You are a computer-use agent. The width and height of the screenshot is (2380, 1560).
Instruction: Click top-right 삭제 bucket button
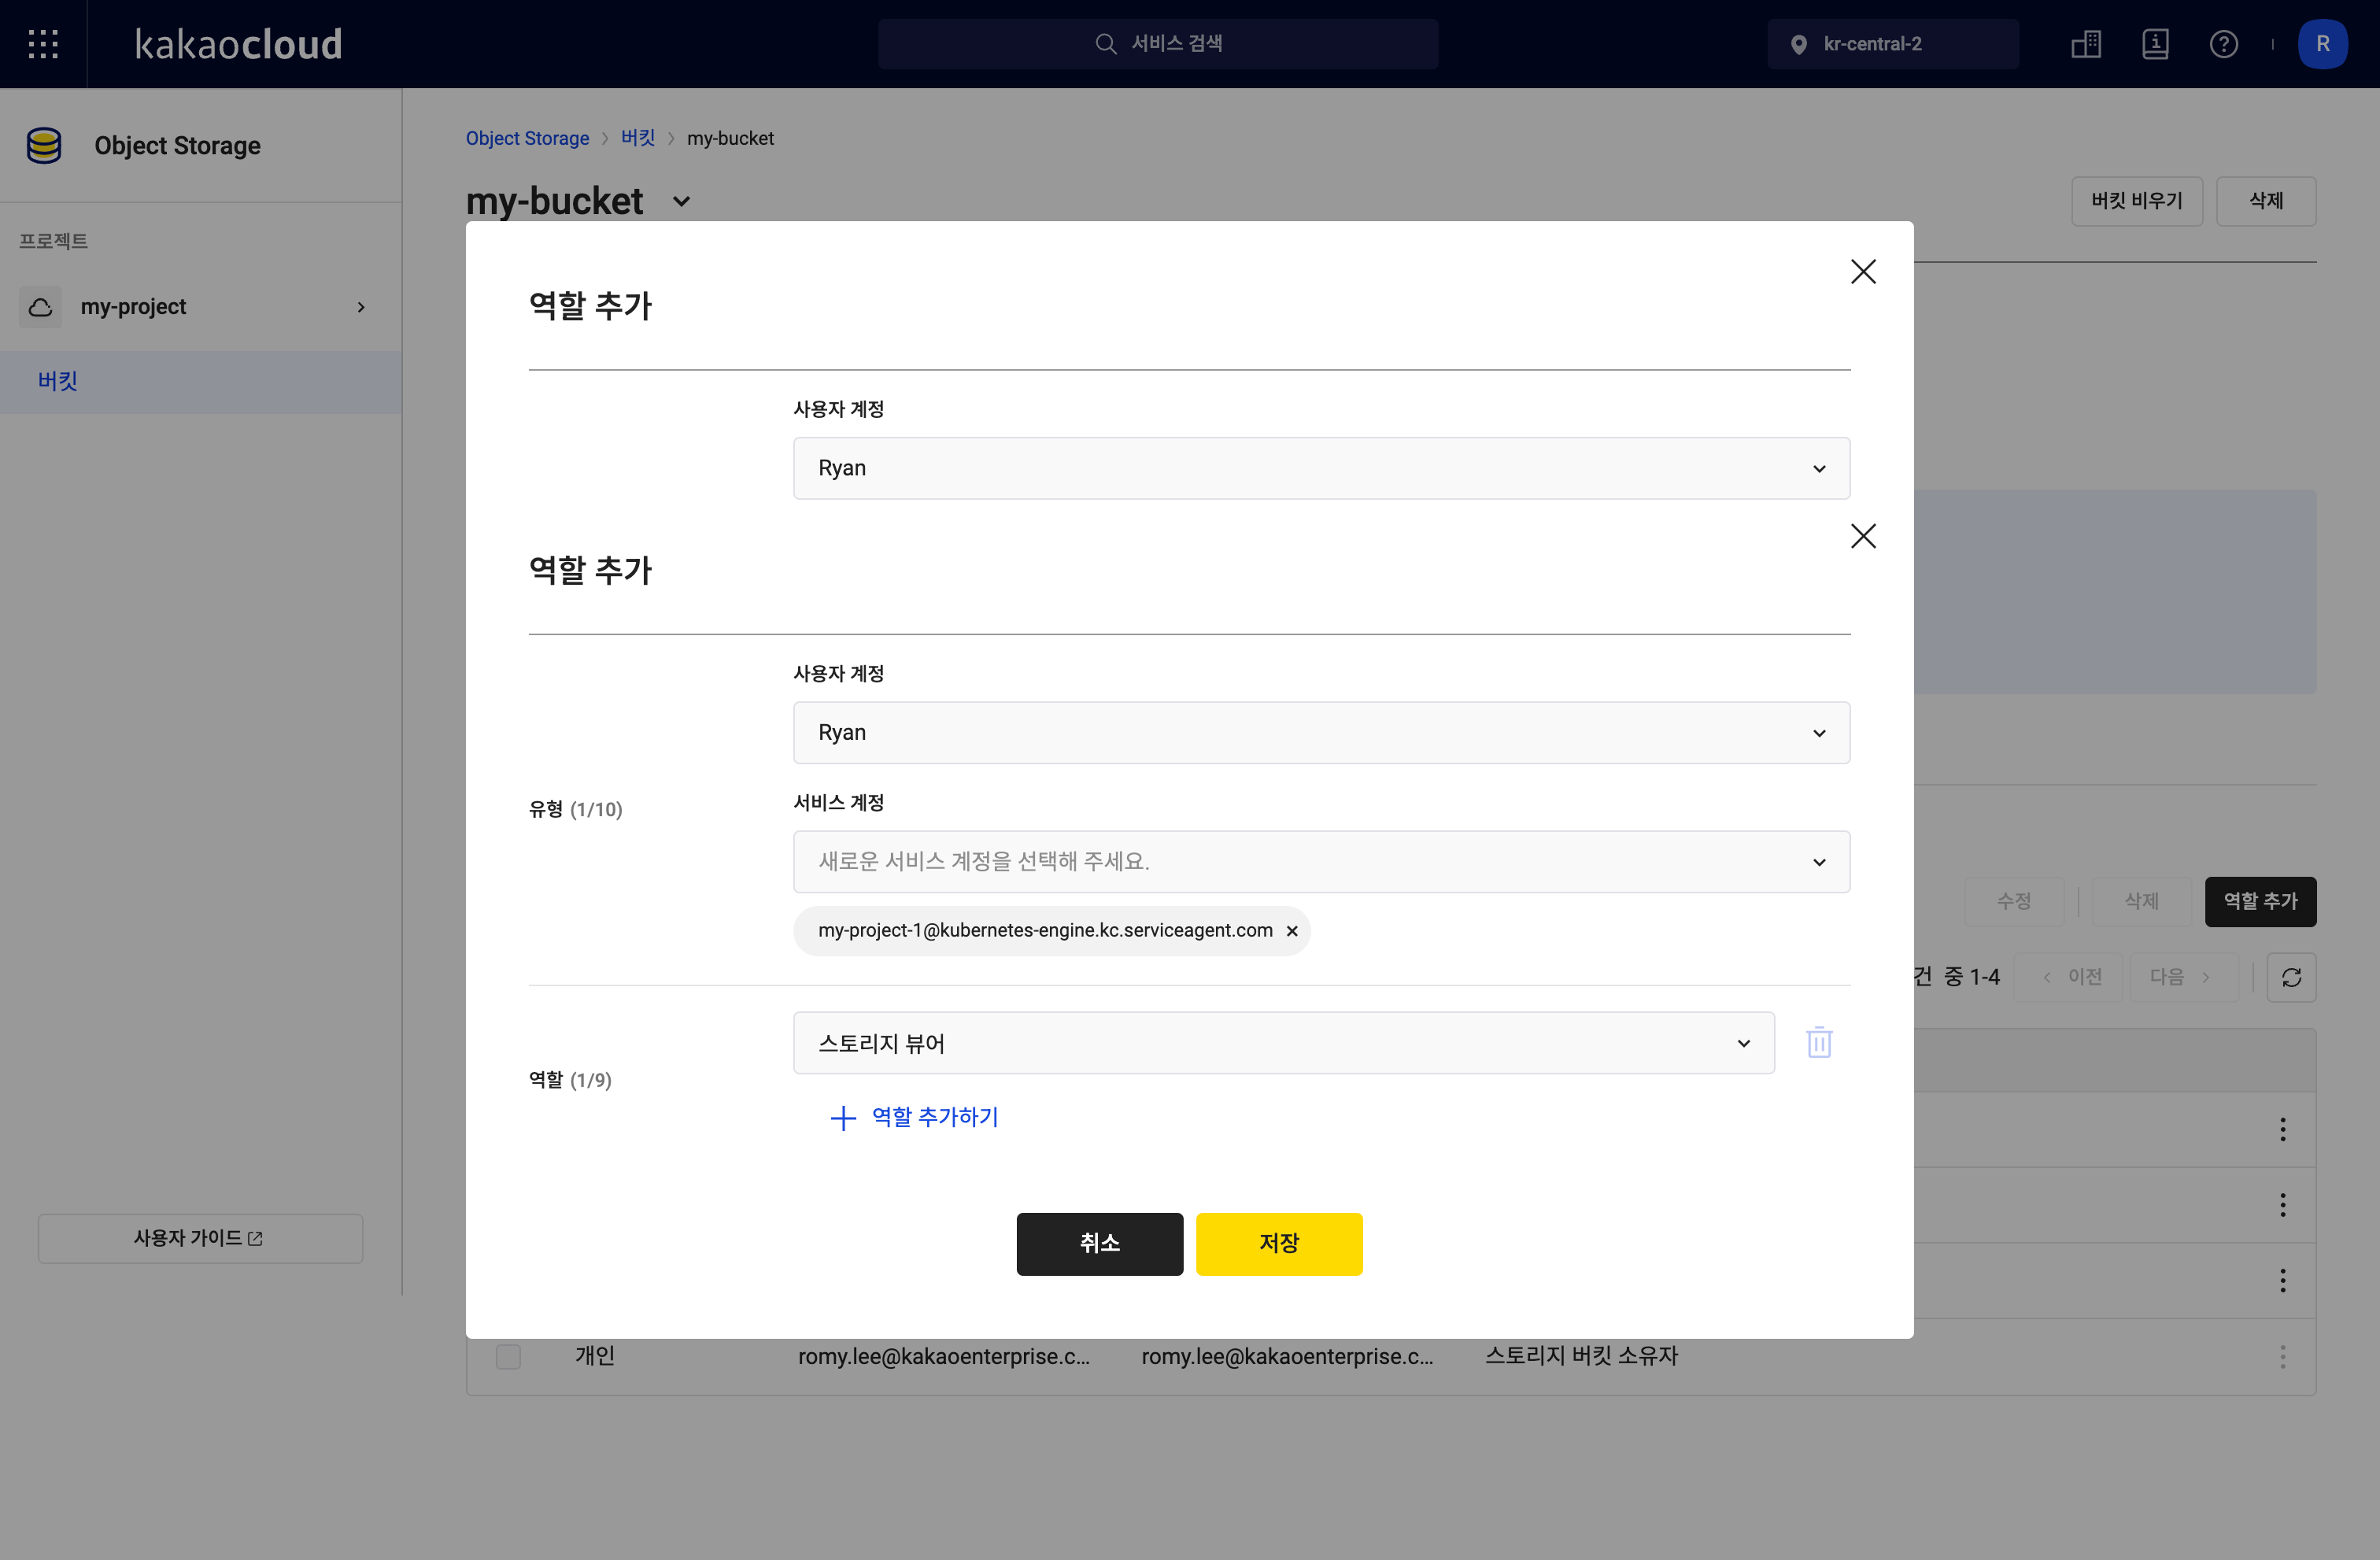pos(2265,201)
